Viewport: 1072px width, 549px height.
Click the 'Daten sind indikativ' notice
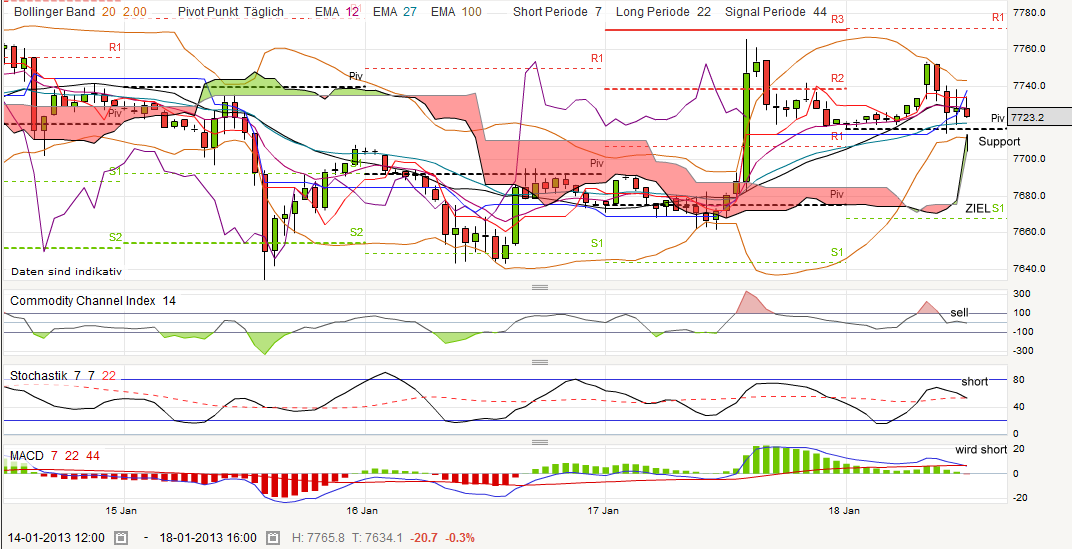click(x=66, y=271)
